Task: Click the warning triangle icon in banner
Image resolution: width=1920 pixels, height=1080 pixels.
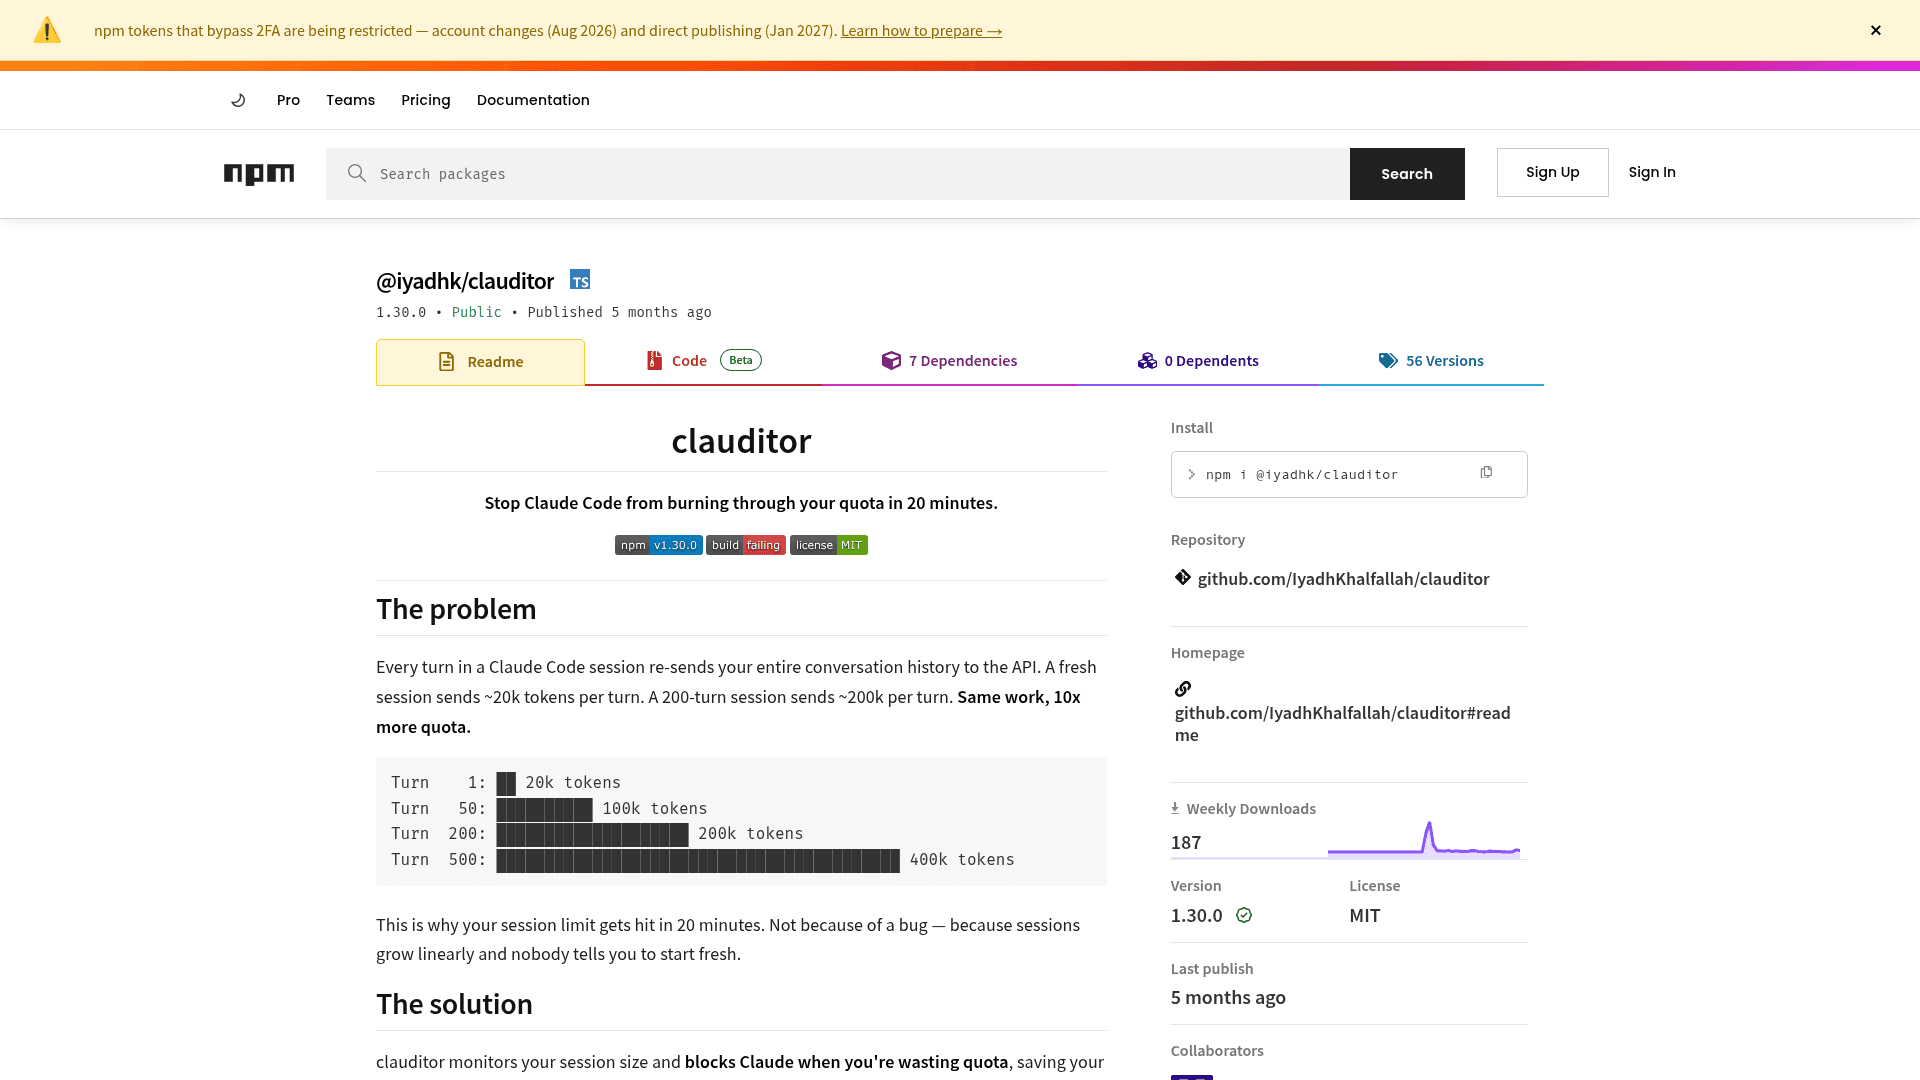Action: click(47, 30)
